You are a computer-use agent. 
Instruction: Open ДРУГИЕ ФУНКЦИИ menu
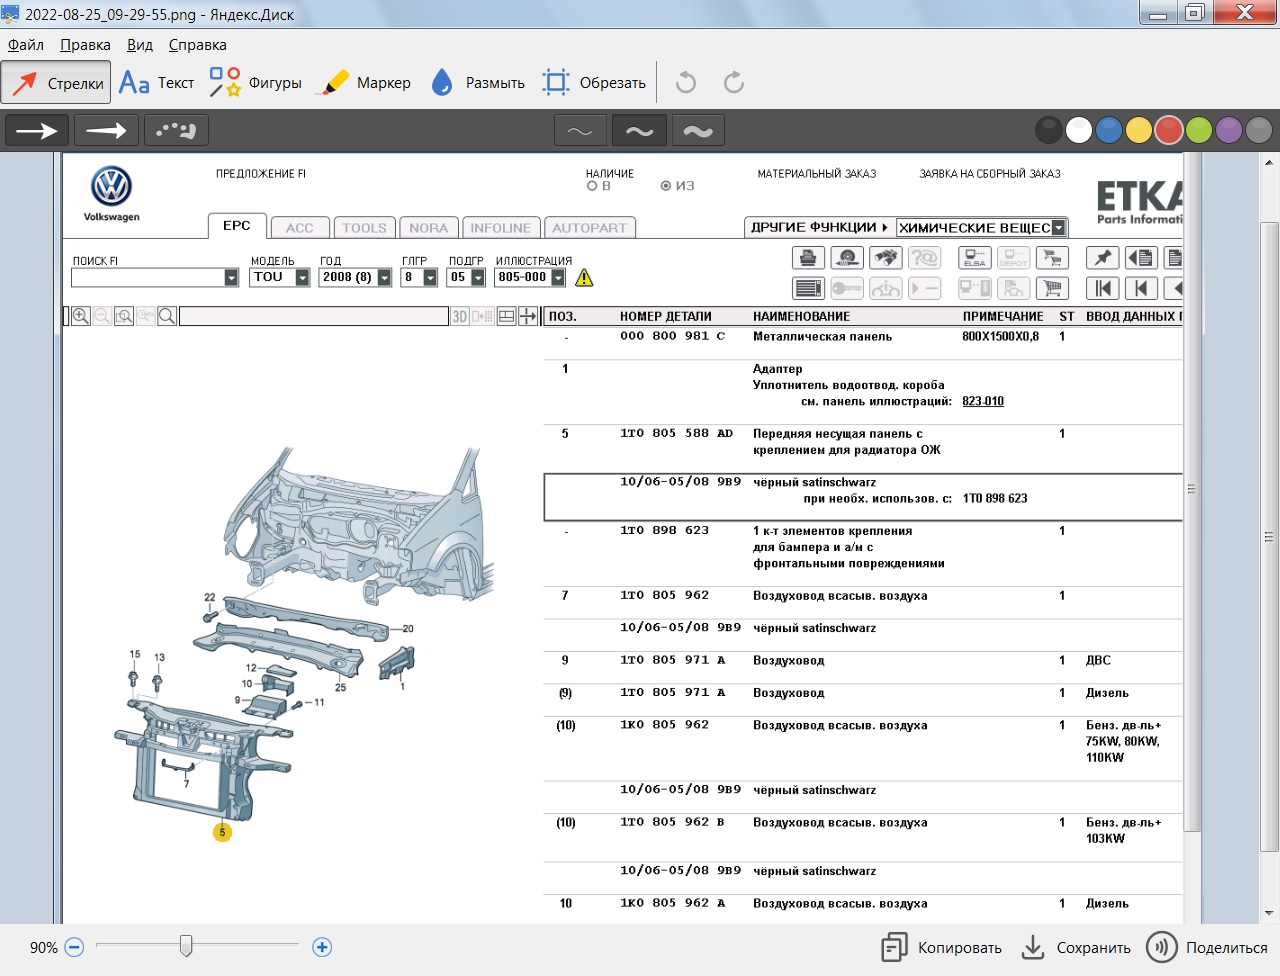coord(819,228)
